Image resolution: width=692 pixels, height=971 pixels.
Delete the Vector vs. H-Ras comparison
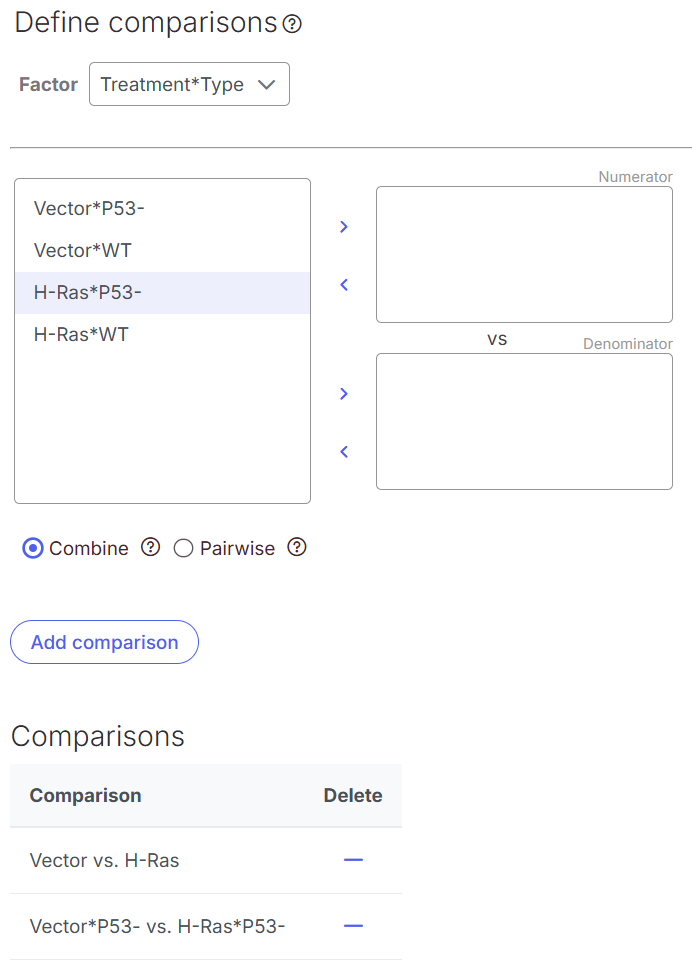353,860
